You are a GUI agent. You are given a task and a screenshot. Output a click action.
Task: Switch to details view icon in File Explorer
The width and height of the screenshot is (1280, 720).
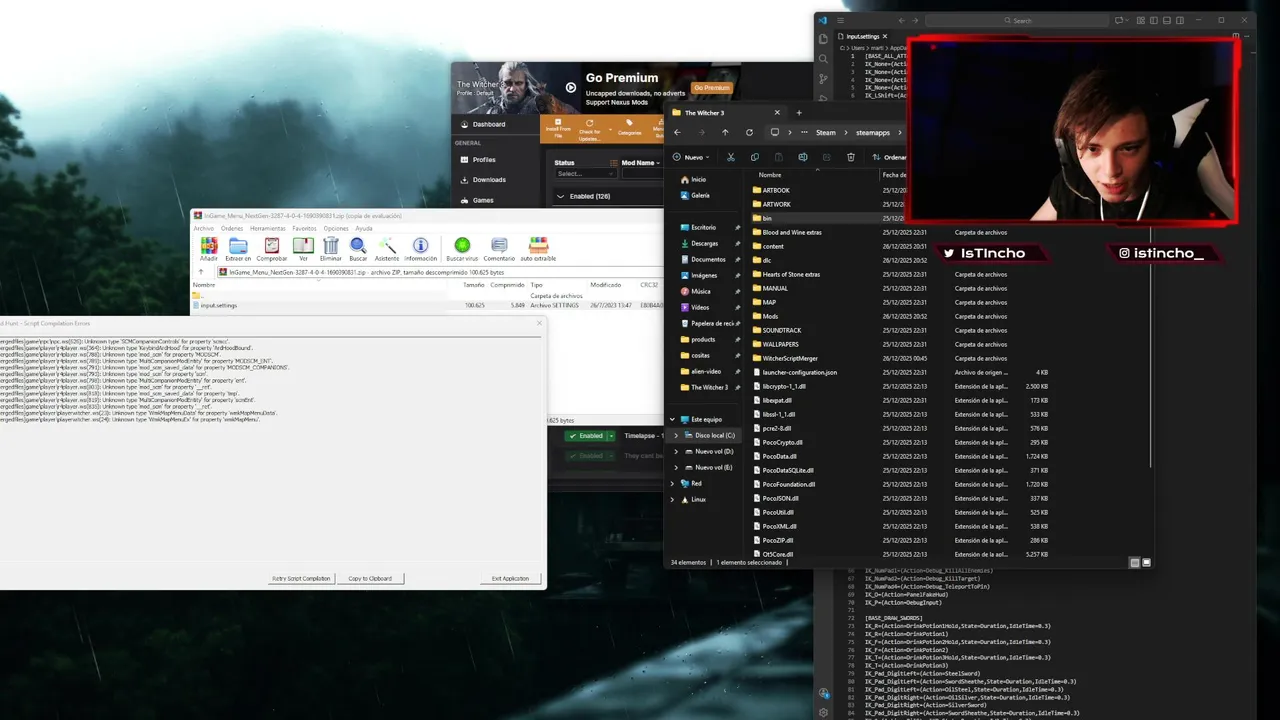[x=1134, y=563]
